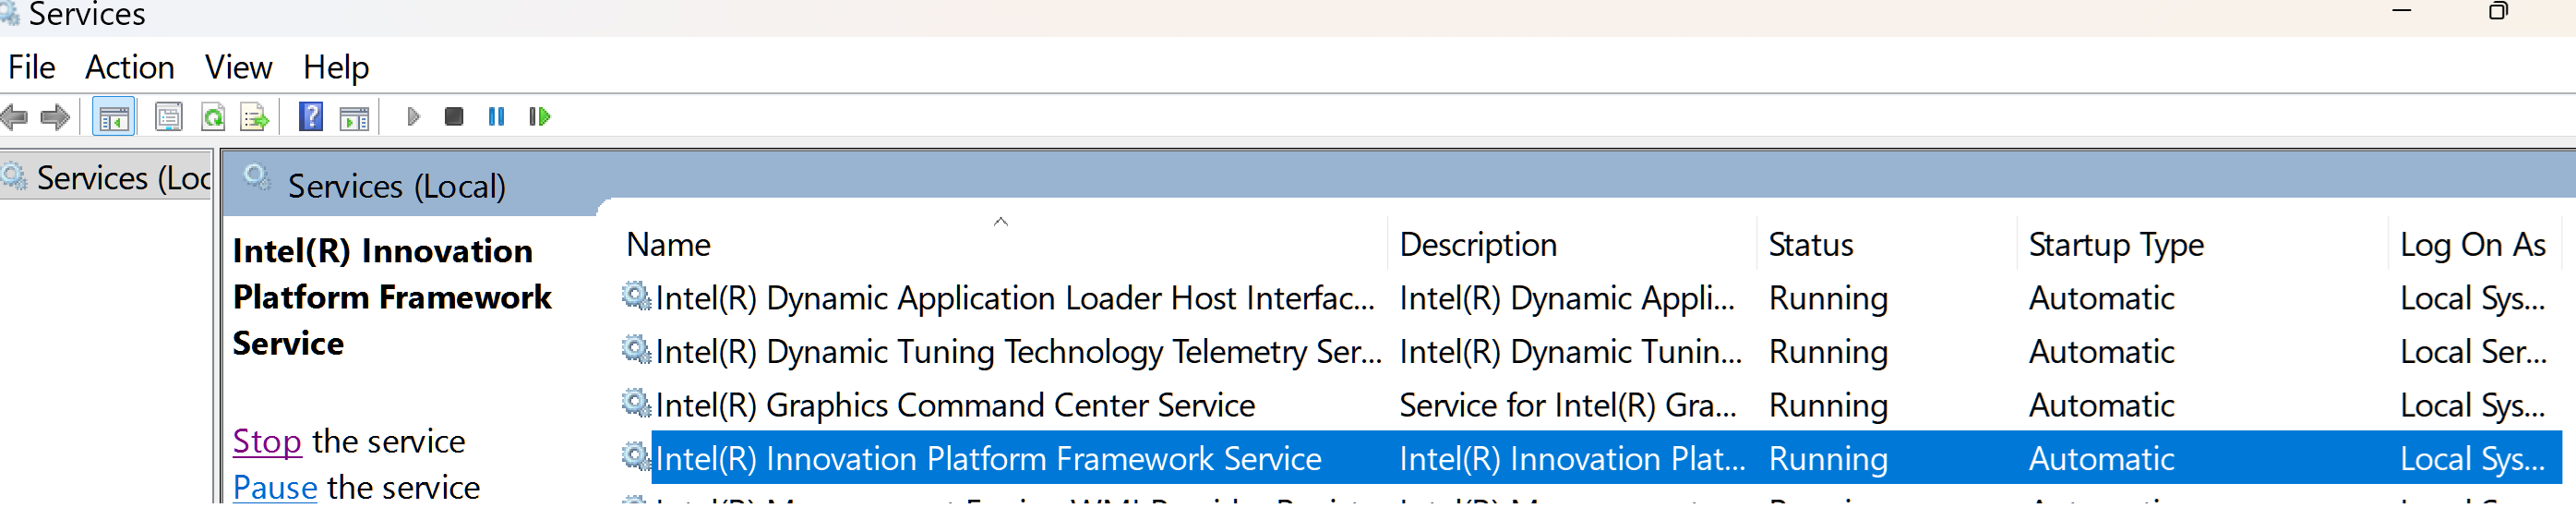The width and height of the screenshot is (2576, 520).
Task: Sort by the Status column header
Action: point(1810,245)
